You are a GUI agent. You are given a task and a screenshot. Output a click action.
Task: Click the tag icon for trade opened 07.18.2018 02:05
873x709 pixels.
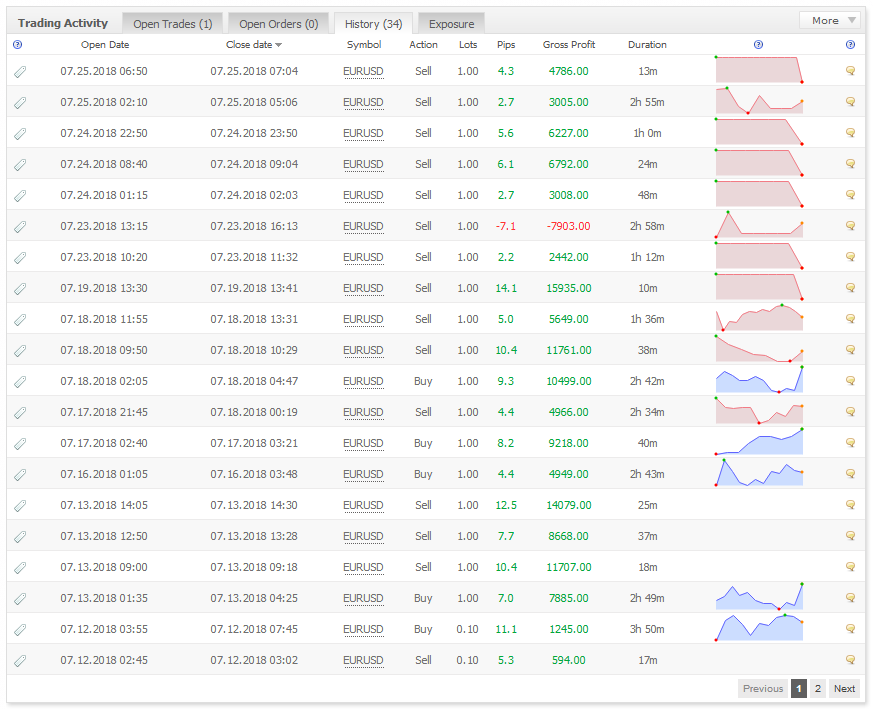point(20,382)
